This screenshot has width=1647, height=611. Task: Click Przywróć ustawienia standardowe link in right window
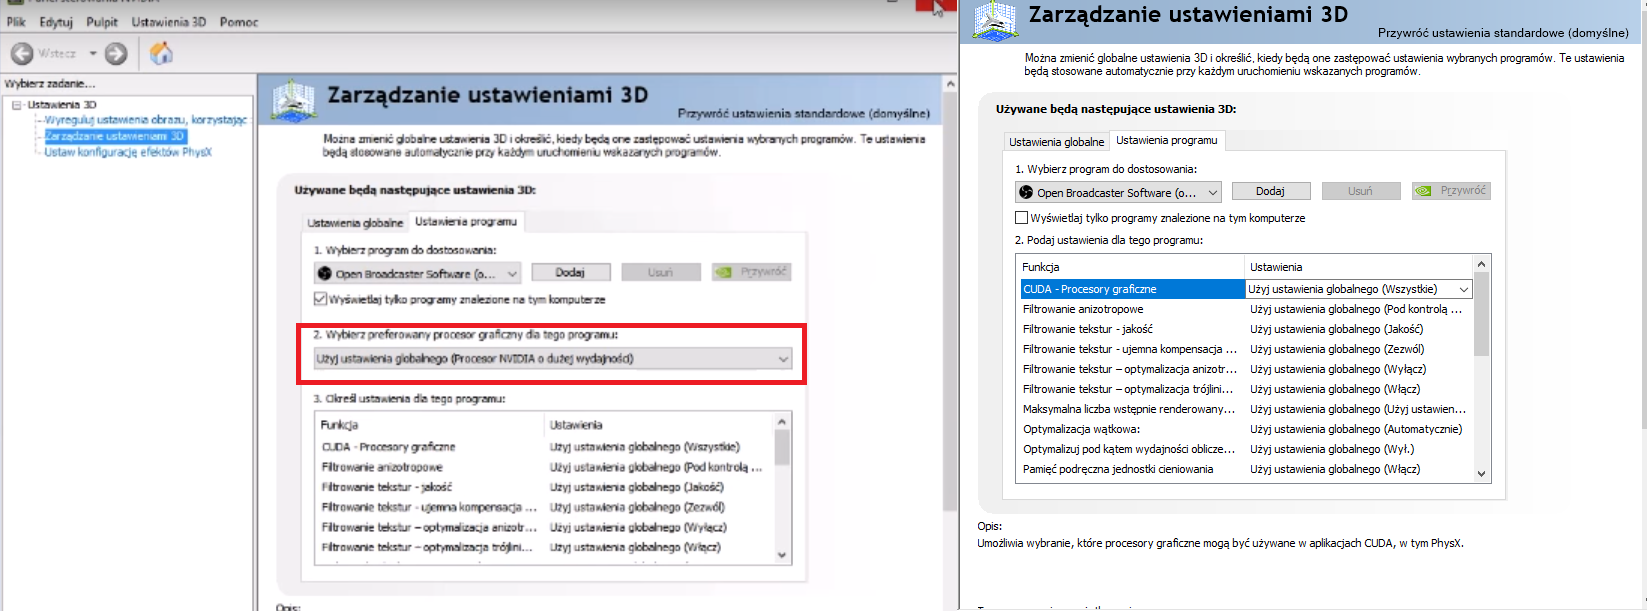pyautogui.click(x=1503, y=33)
